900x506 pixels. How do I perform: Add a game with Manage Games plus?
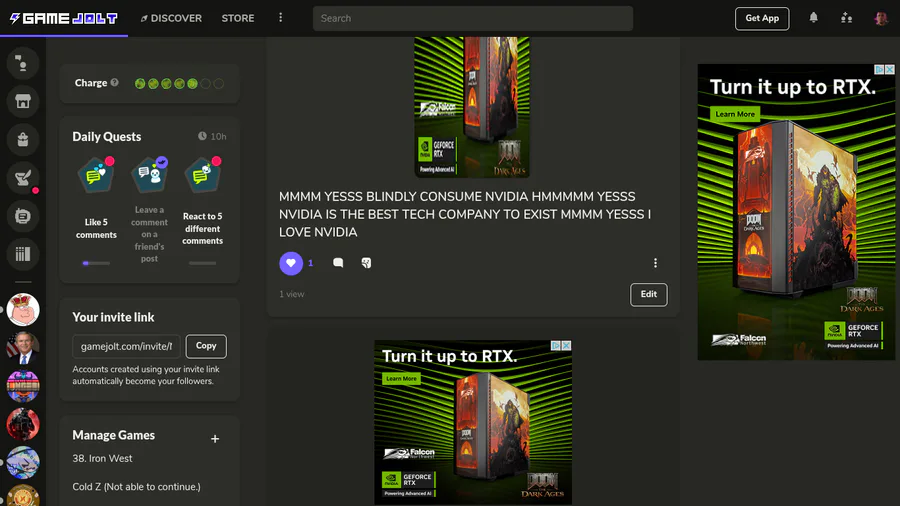[215, 439]
